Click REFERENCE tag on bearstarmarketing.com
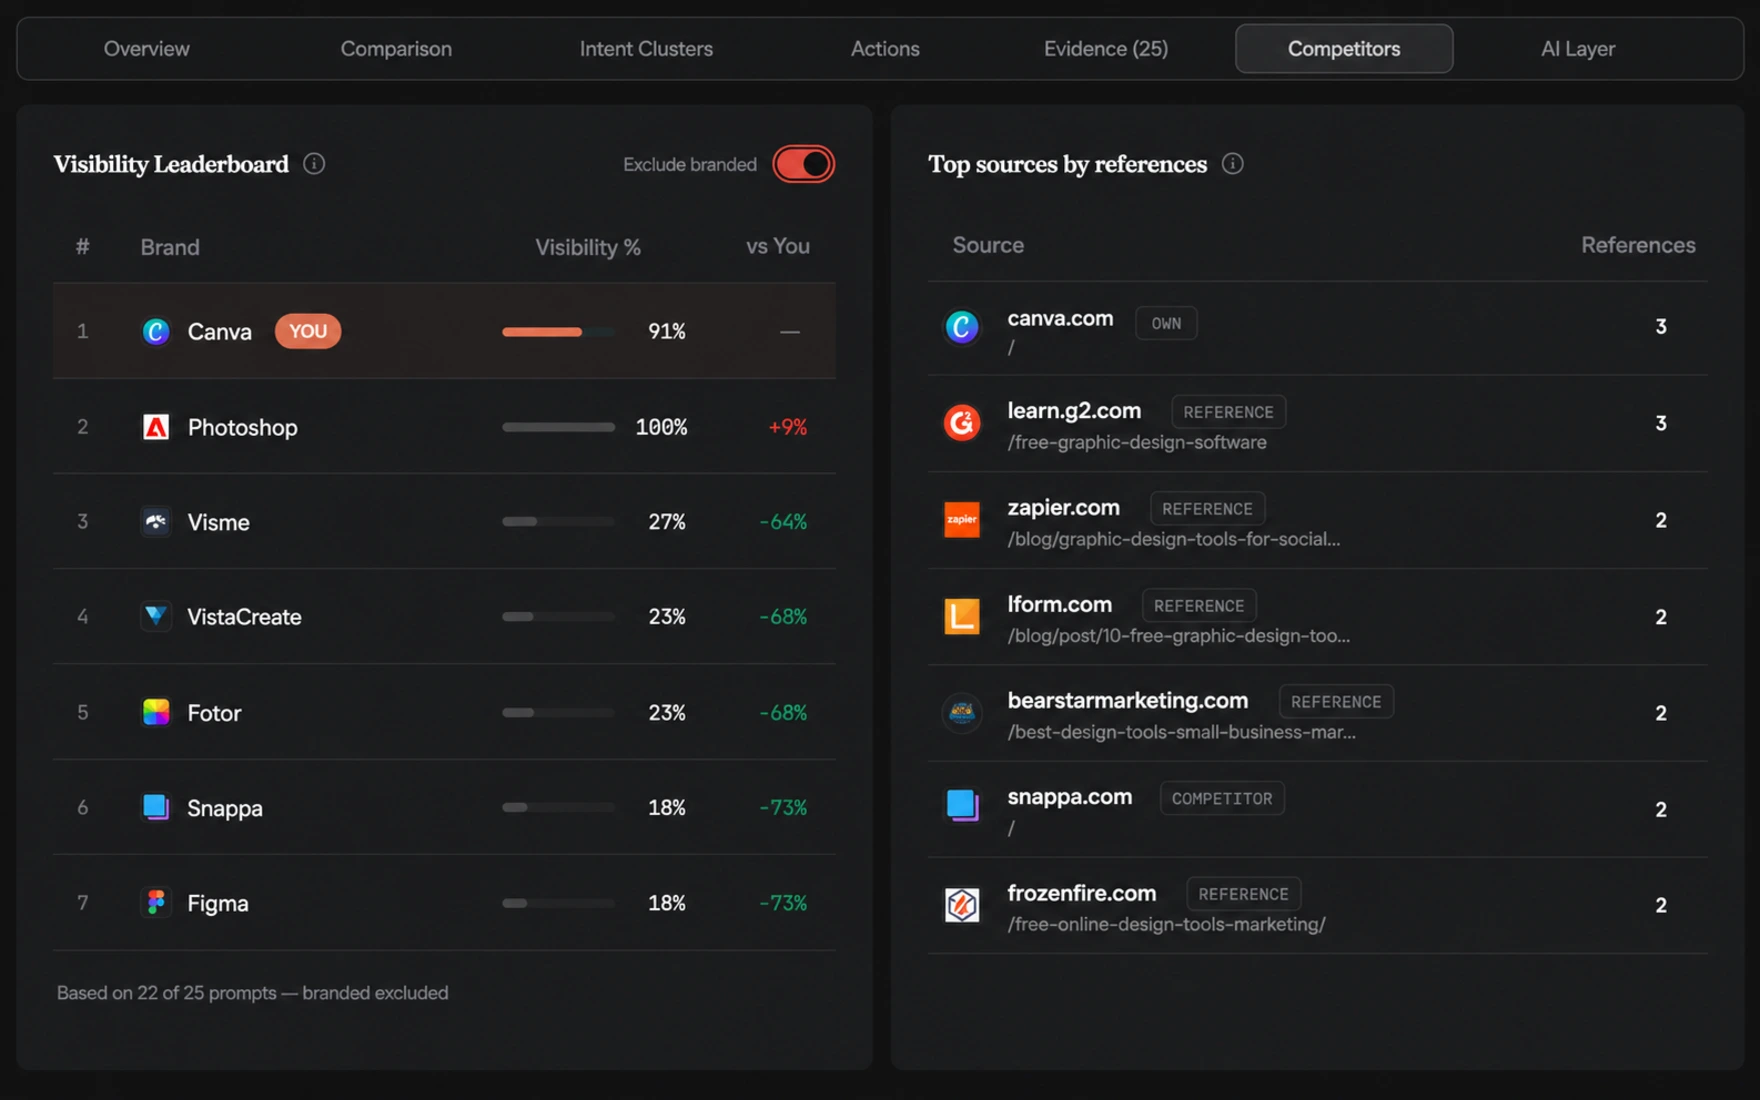Screen dimensions: 1760x1100 pyautogui.click(x=1336, y=702)
